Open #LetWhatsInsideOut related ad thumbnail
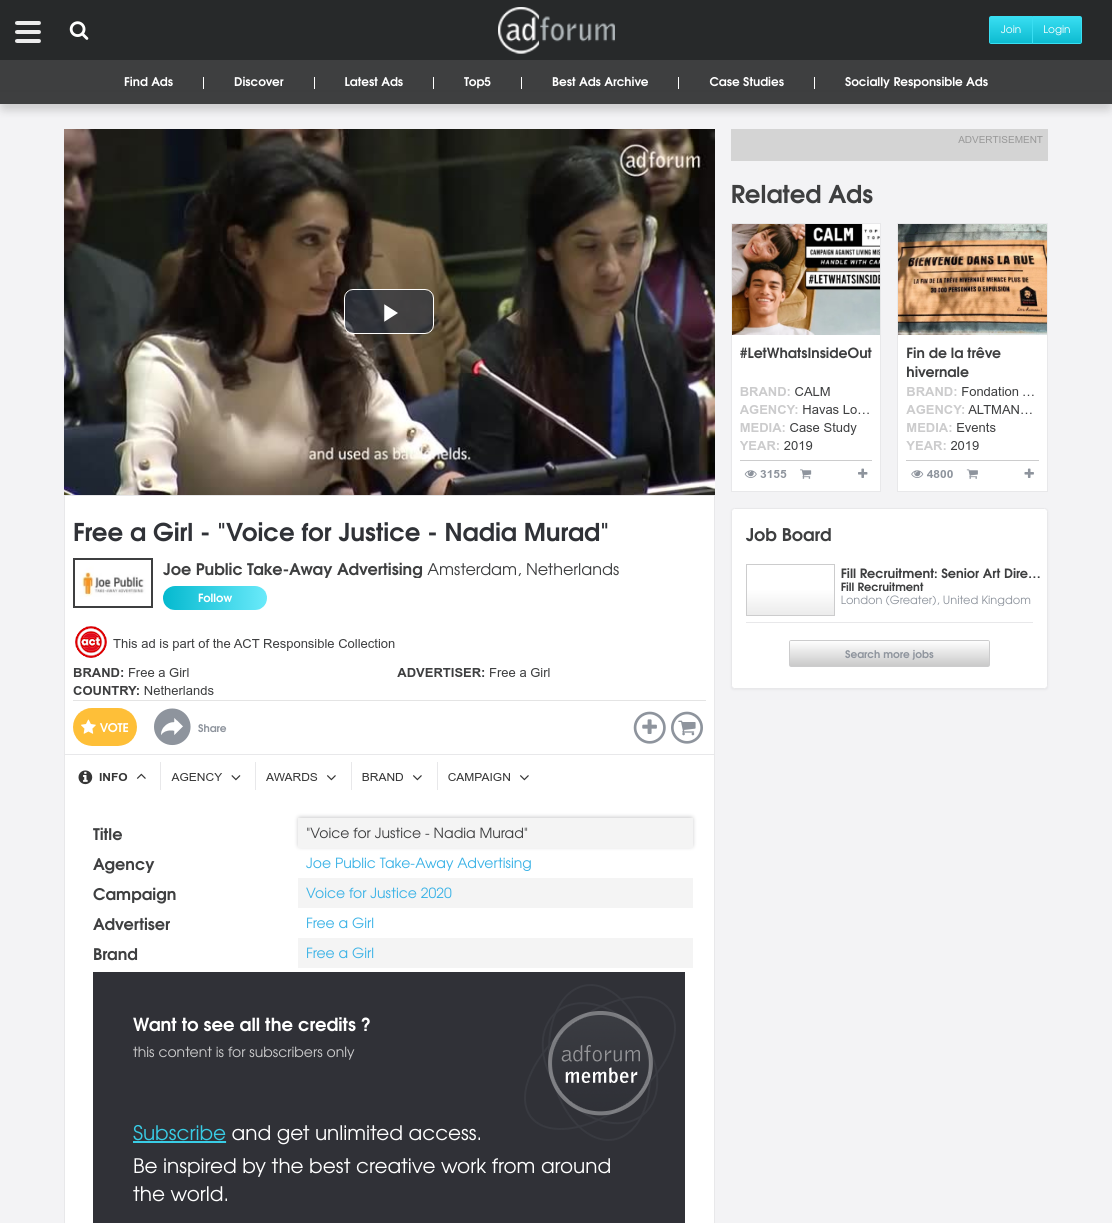The height and width of the screenshot is (1223, 1112). pos(806,279)
